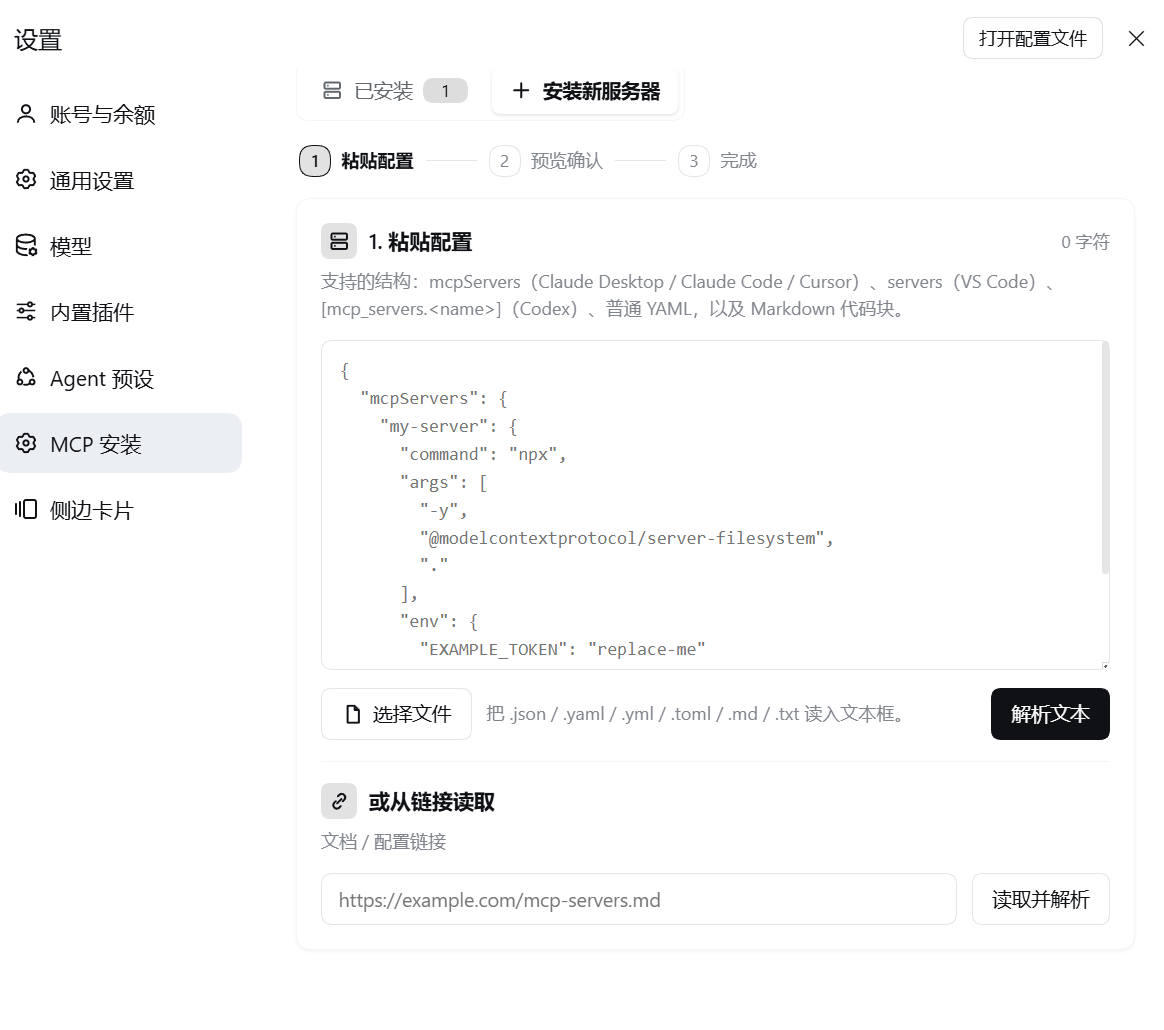Click the Agent 预设 icon
The width and height of the screenshot is (1164, 1030).
(x=26, y=377)
